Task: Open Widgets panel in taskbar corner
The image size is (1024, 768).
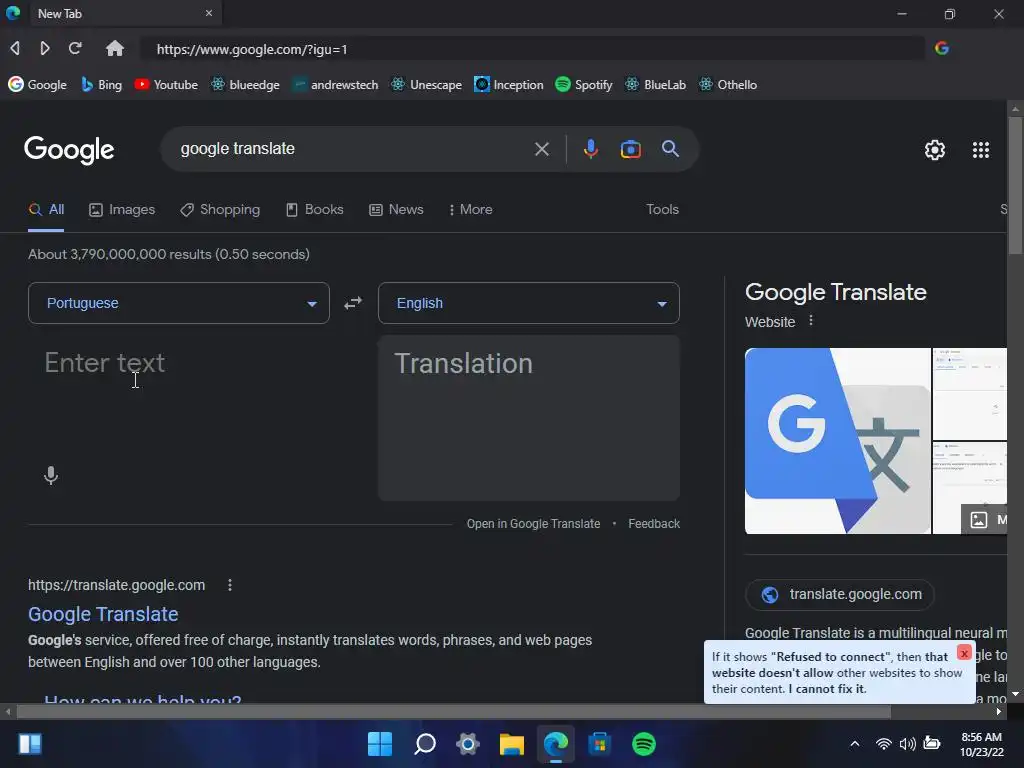Action: 30,744
